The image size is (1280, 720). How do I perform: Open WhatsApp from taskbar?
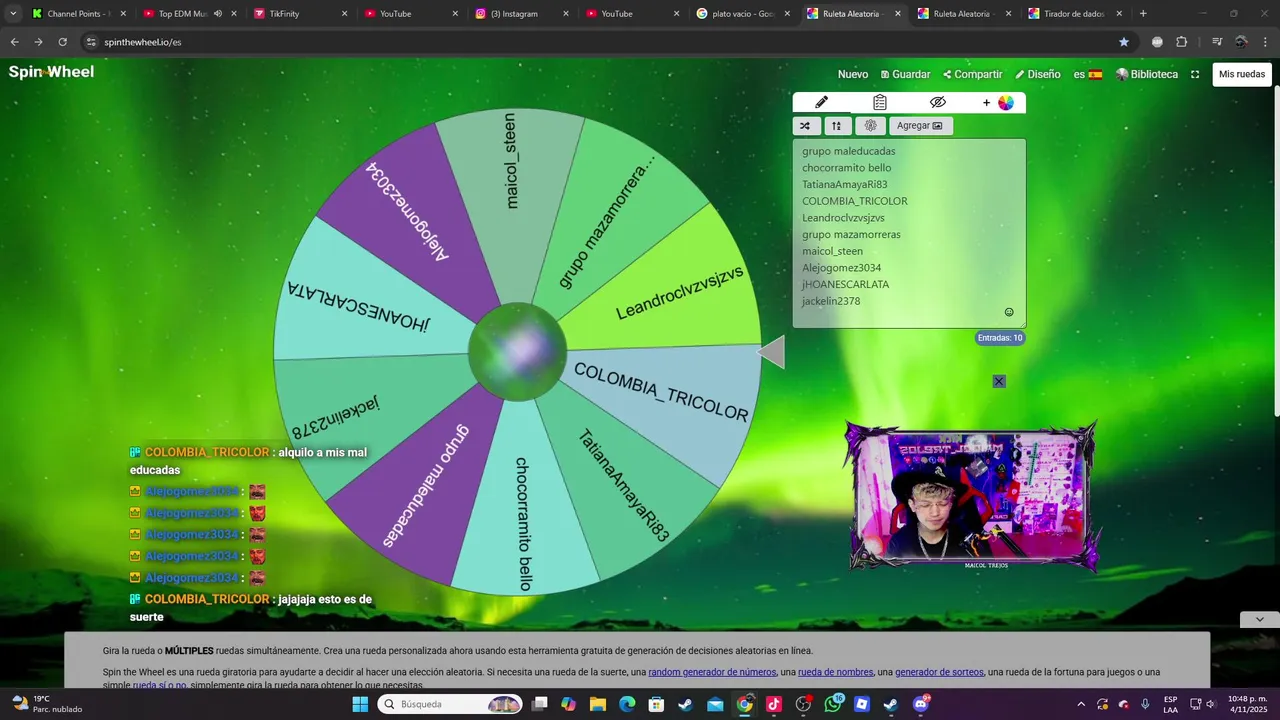(x=833, y=704)
